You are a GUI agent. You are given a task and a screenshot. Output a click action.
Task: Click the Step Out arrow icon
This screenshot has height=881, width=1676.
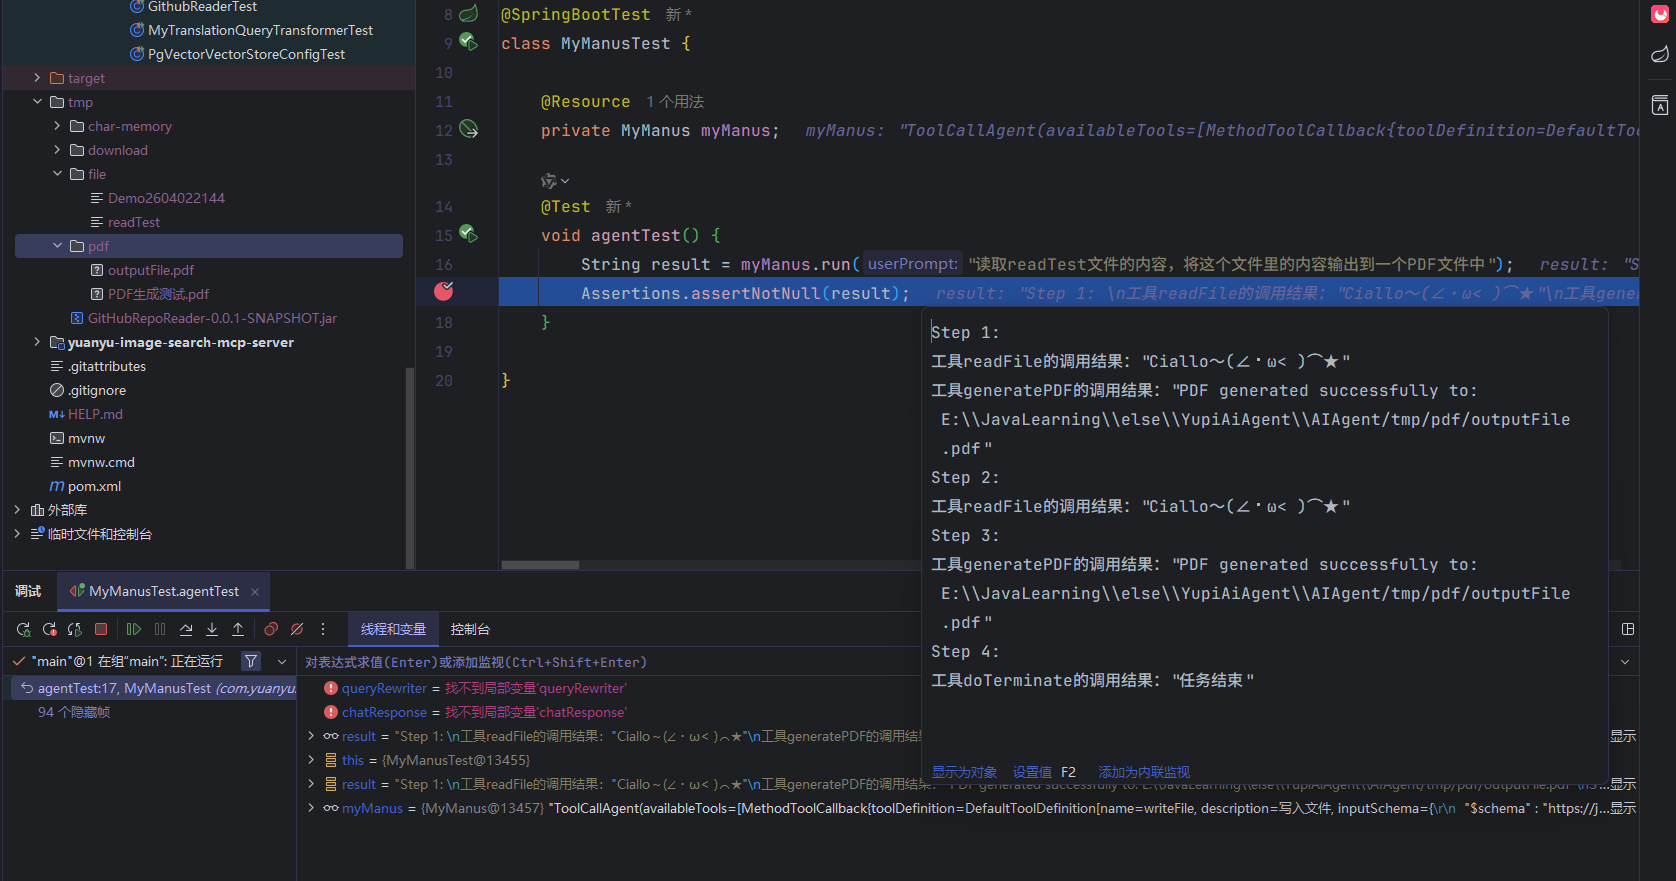click(238, 629)
